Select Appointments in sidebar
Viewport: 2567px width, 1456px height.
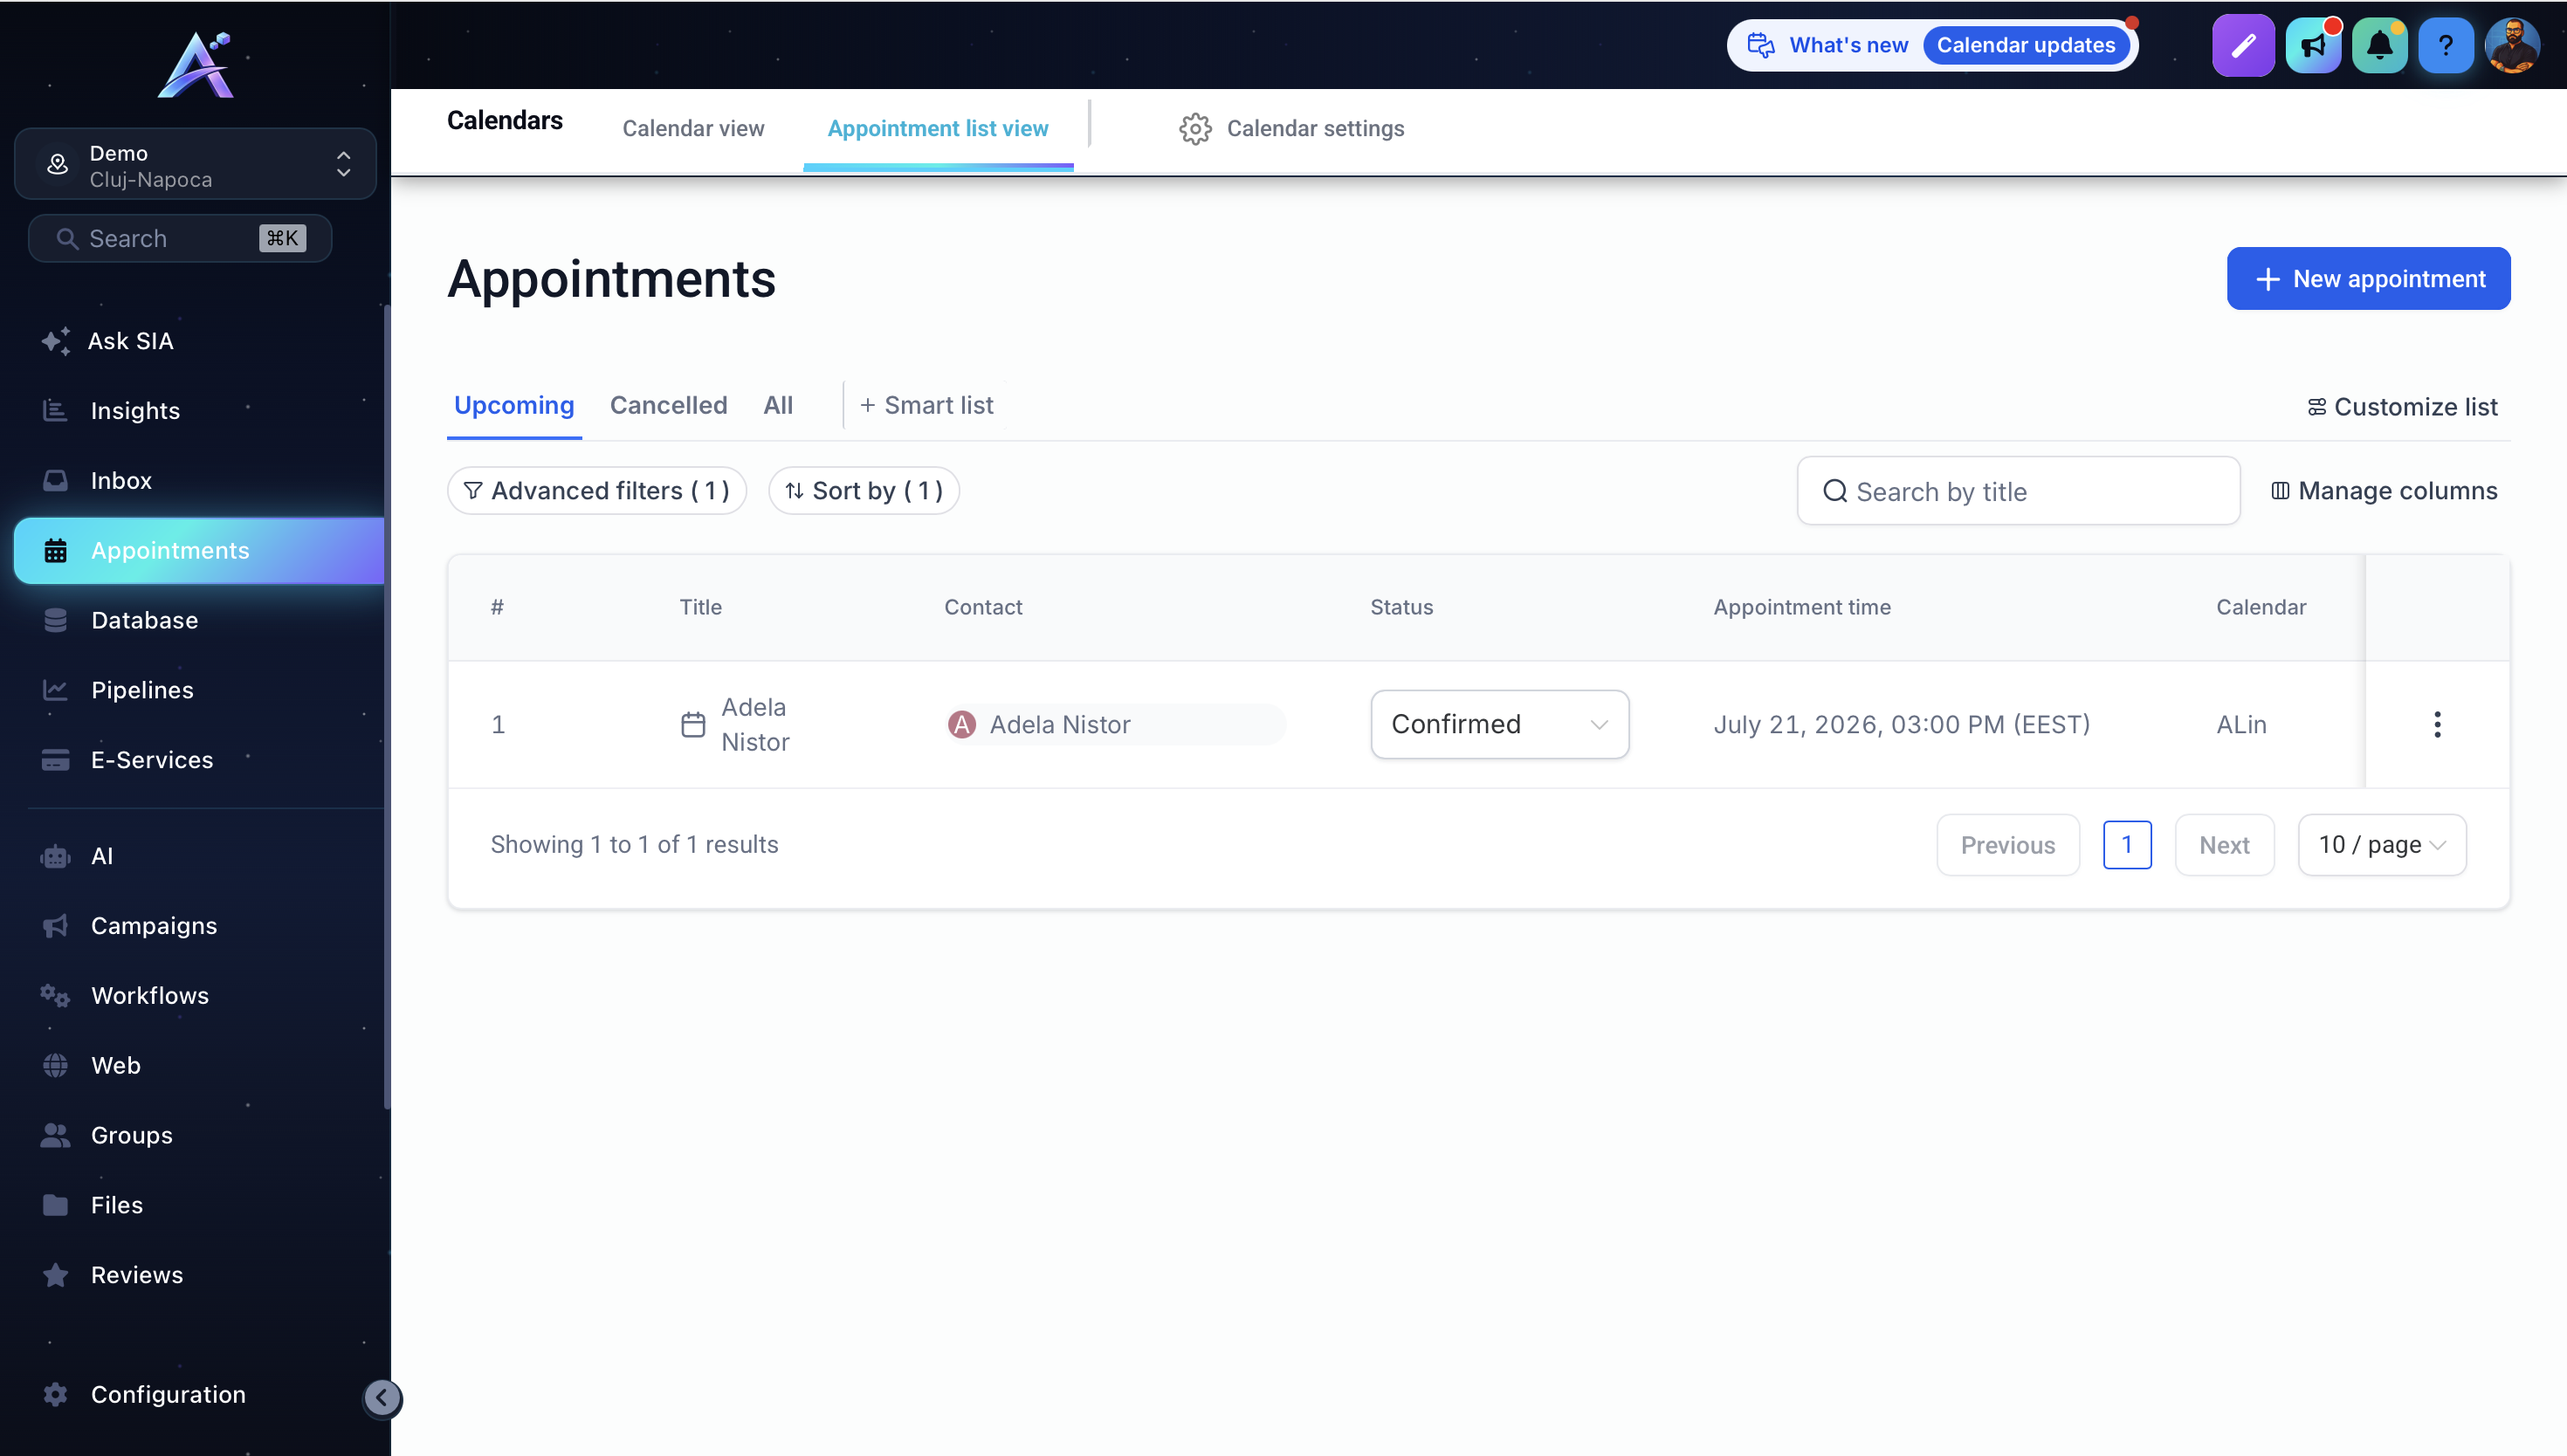coord(199,551)
